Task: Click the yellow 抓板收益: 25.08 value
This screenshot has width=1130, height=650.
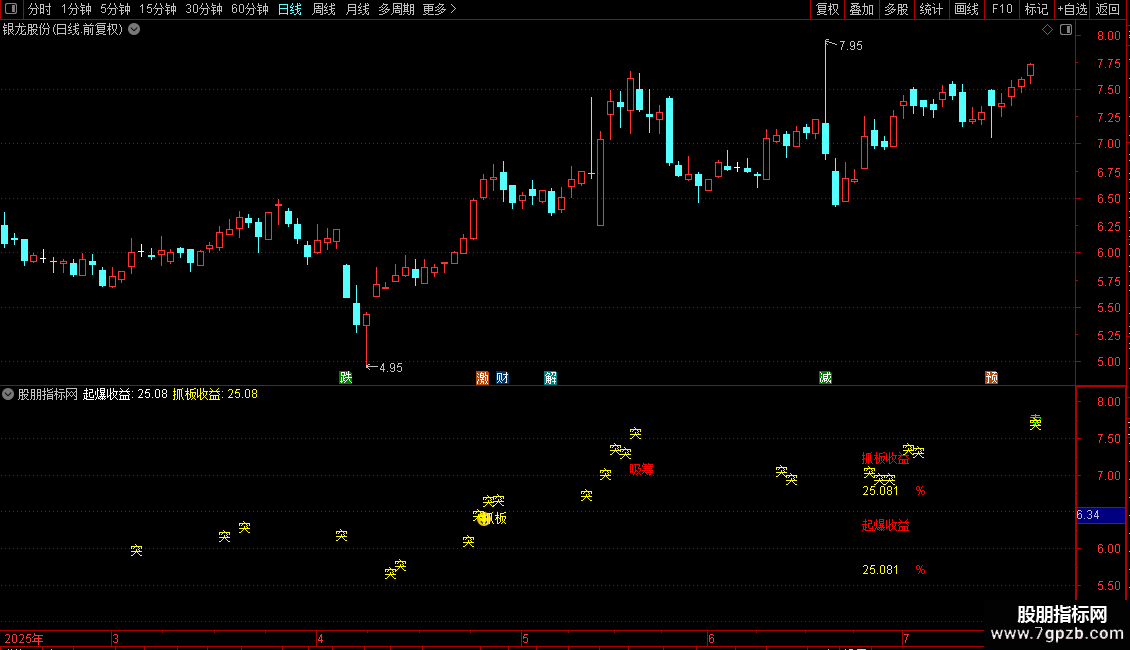Action: coord(215,394)
